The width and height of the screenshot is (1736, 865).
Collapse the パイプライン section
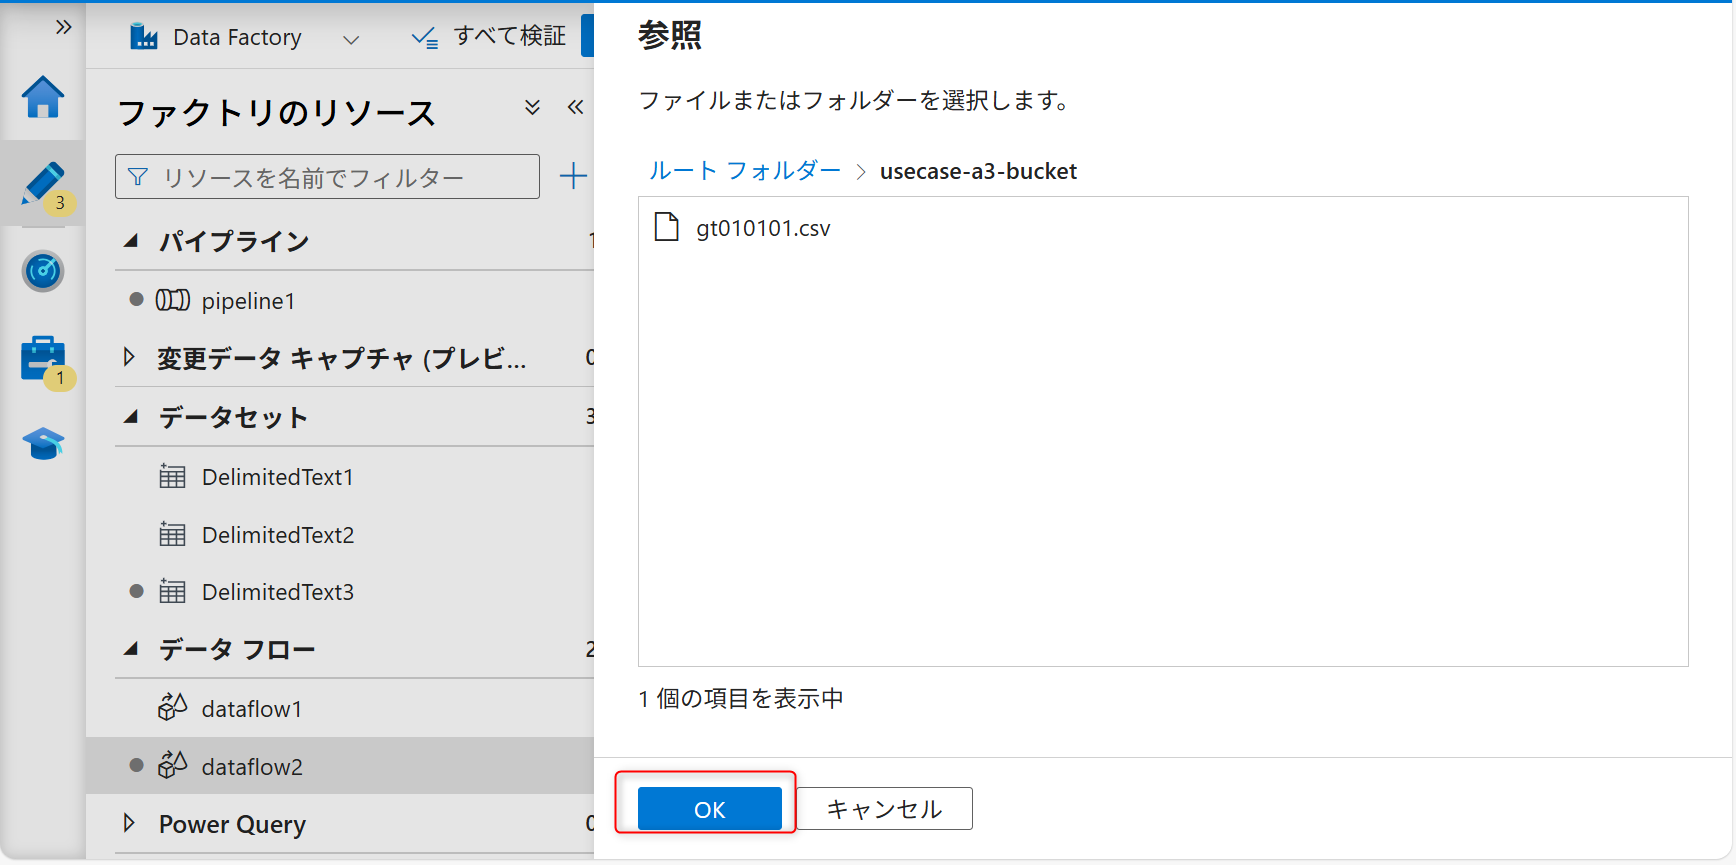(131, 241)
